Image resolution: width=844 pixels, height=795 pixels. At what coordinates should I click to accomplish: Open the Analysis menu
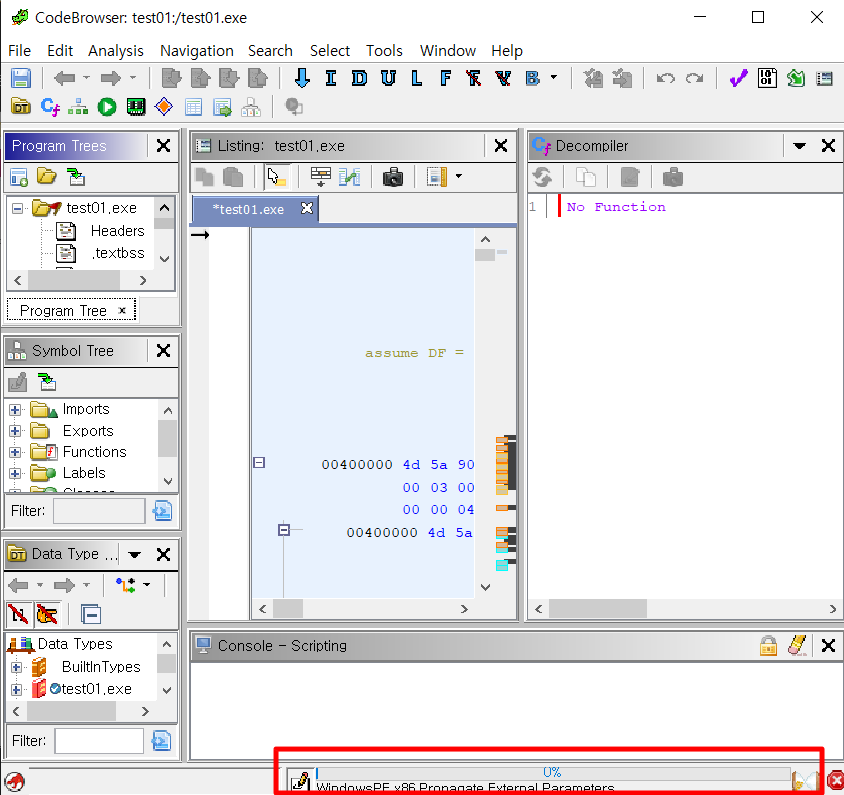pos(116,50)
